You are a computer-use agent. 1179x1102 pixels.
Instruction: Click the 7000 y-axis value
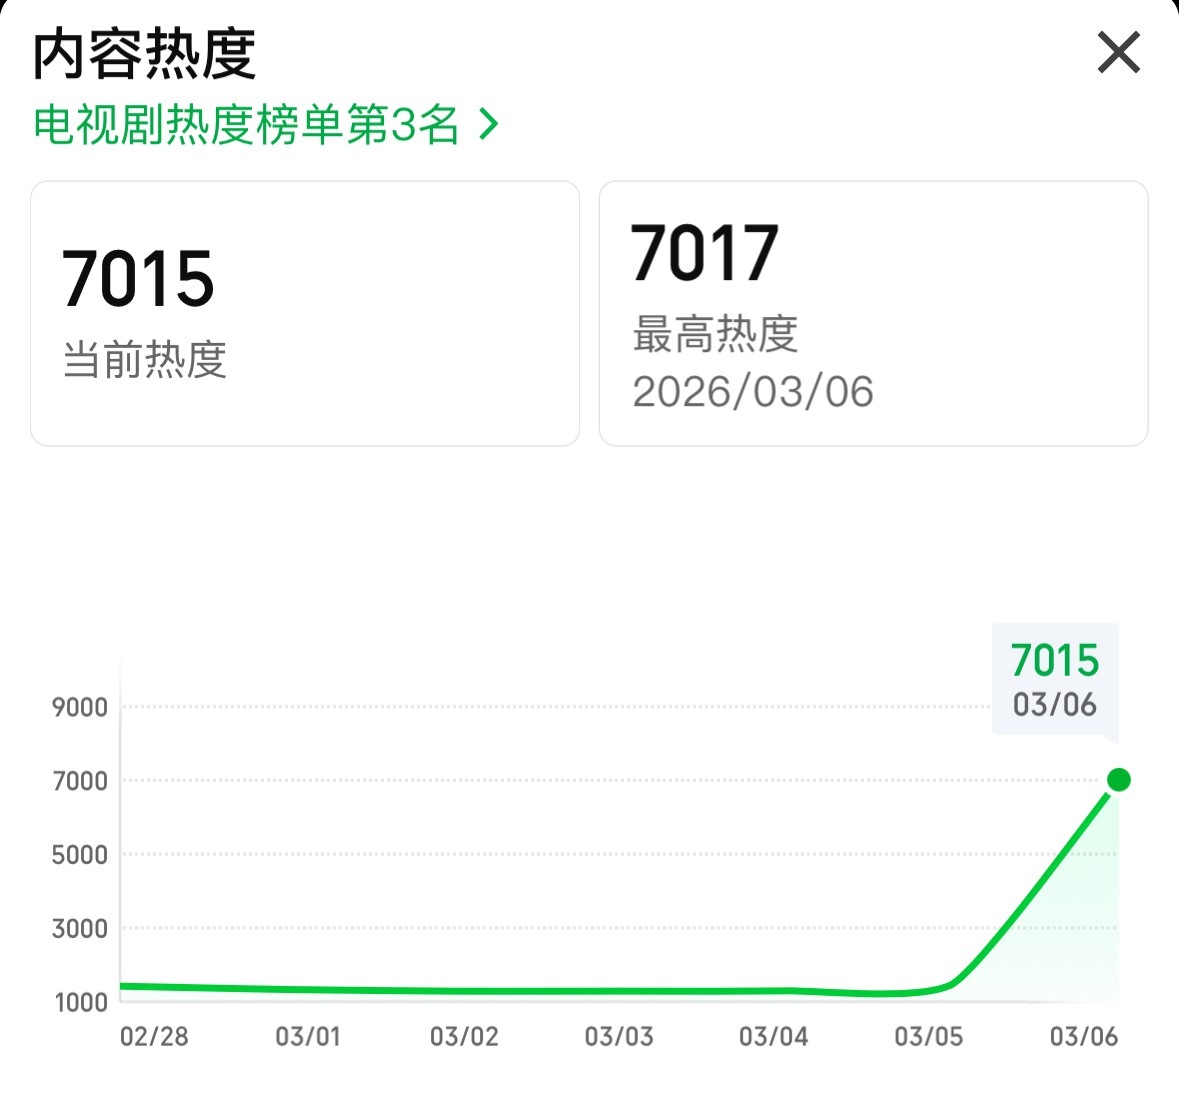pos(80,781)
